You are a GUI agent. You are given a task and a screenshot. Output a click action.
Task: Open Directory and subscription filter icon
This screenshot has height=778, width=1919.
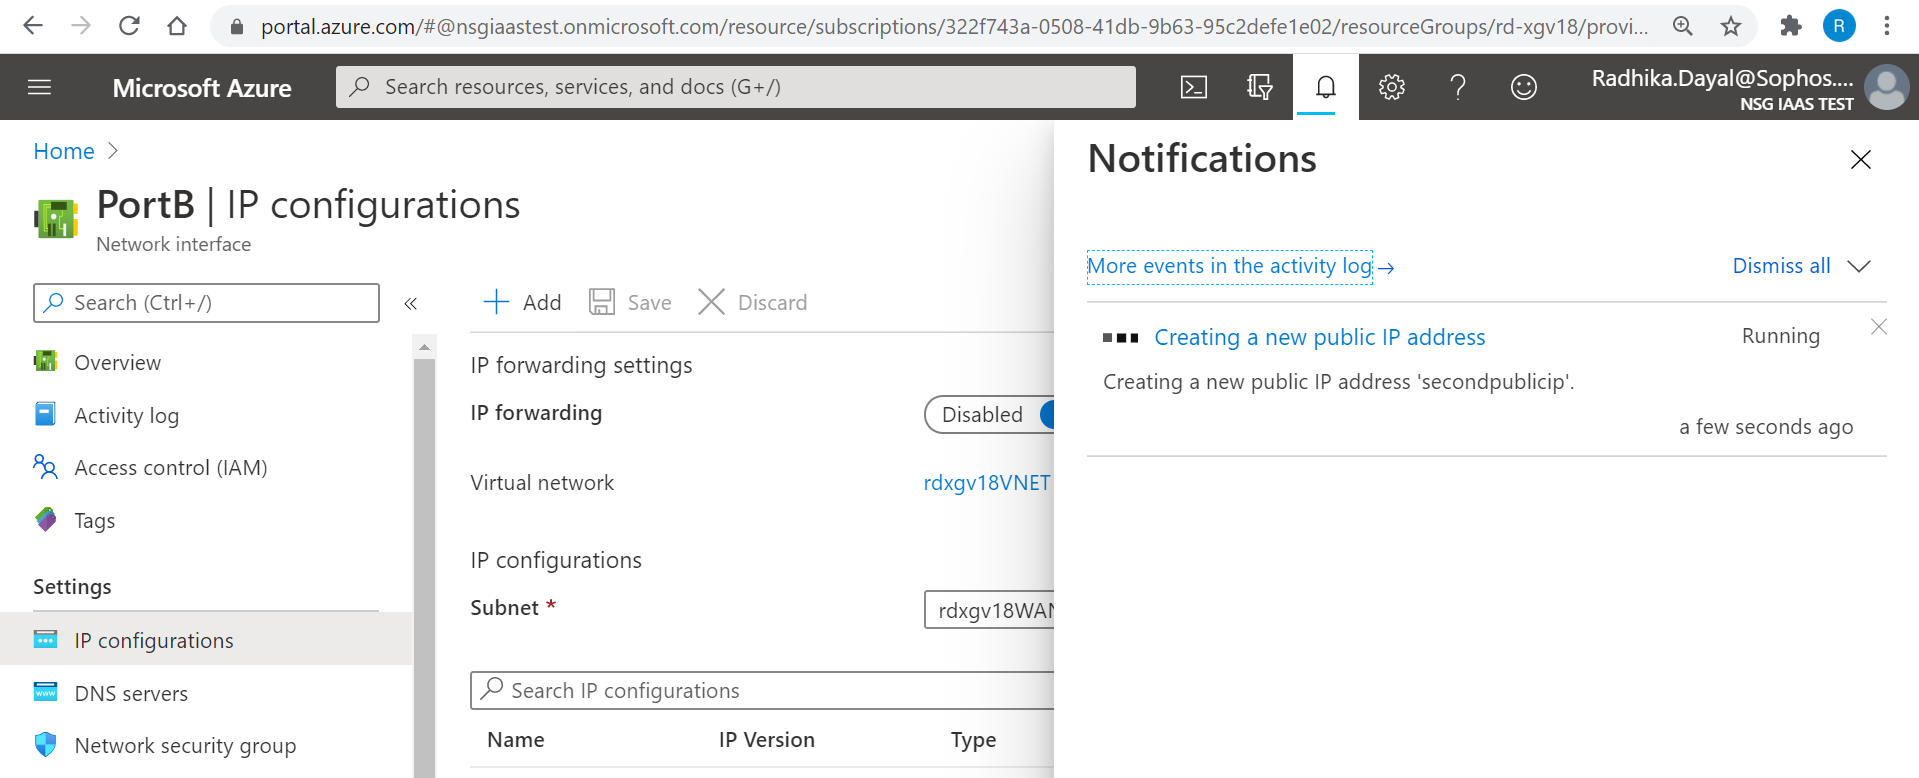tap(1260, 87)
